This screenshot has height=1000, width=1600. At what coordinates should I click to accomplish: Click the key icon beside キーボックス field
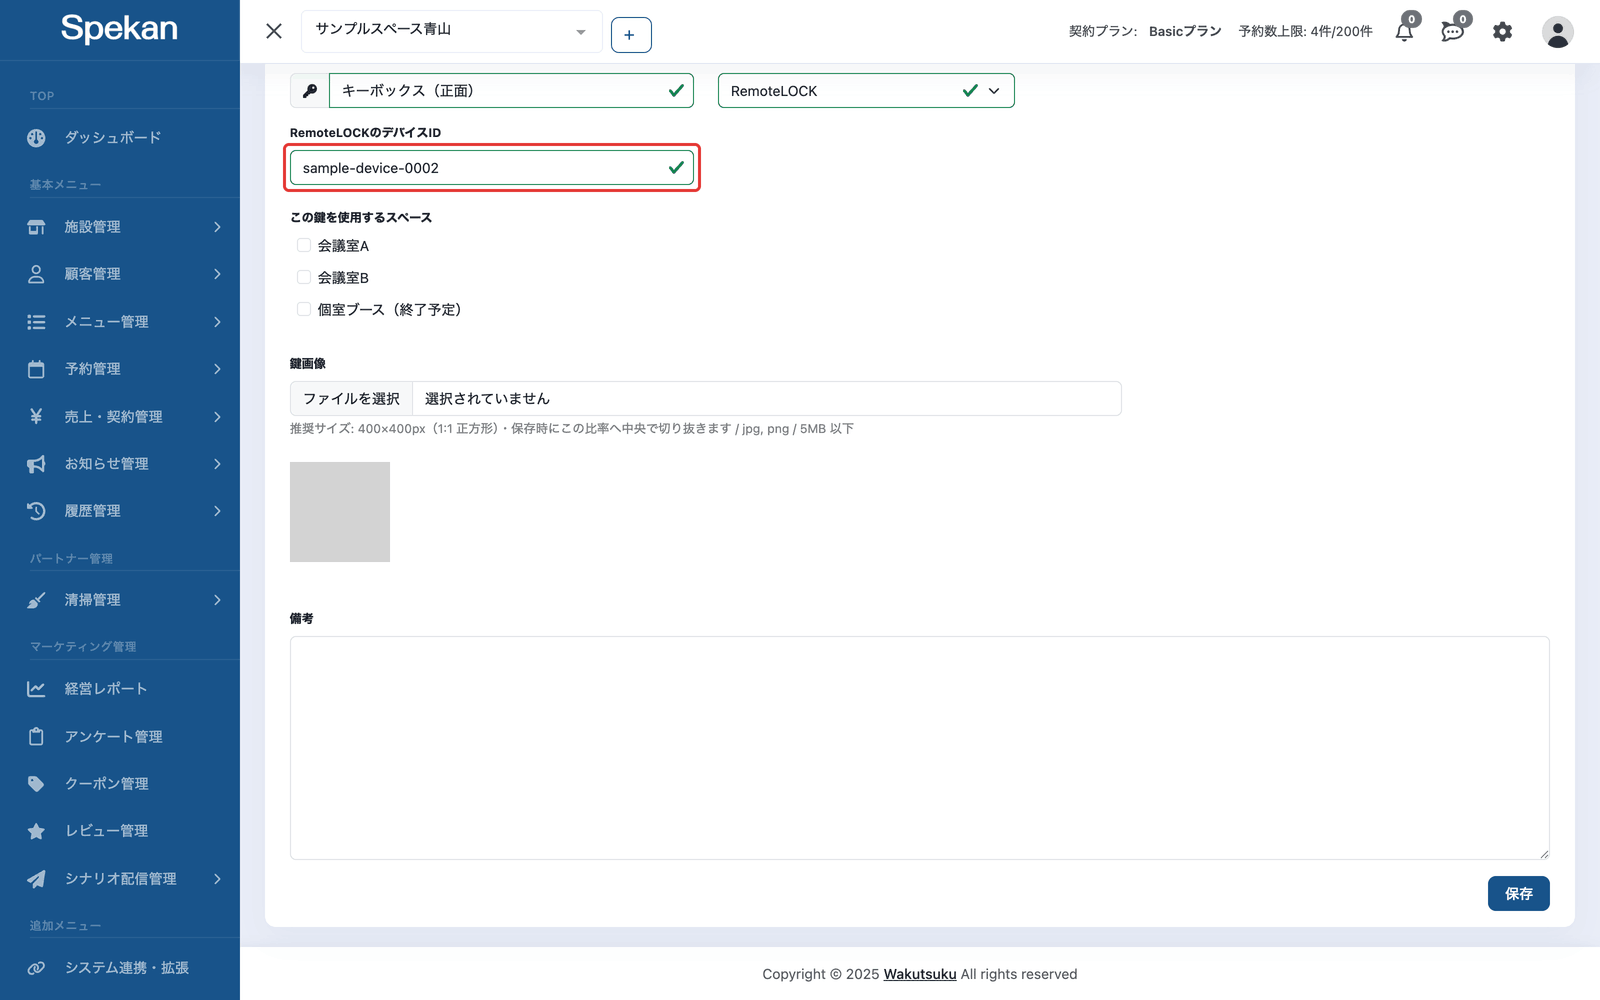pos(310,91)
